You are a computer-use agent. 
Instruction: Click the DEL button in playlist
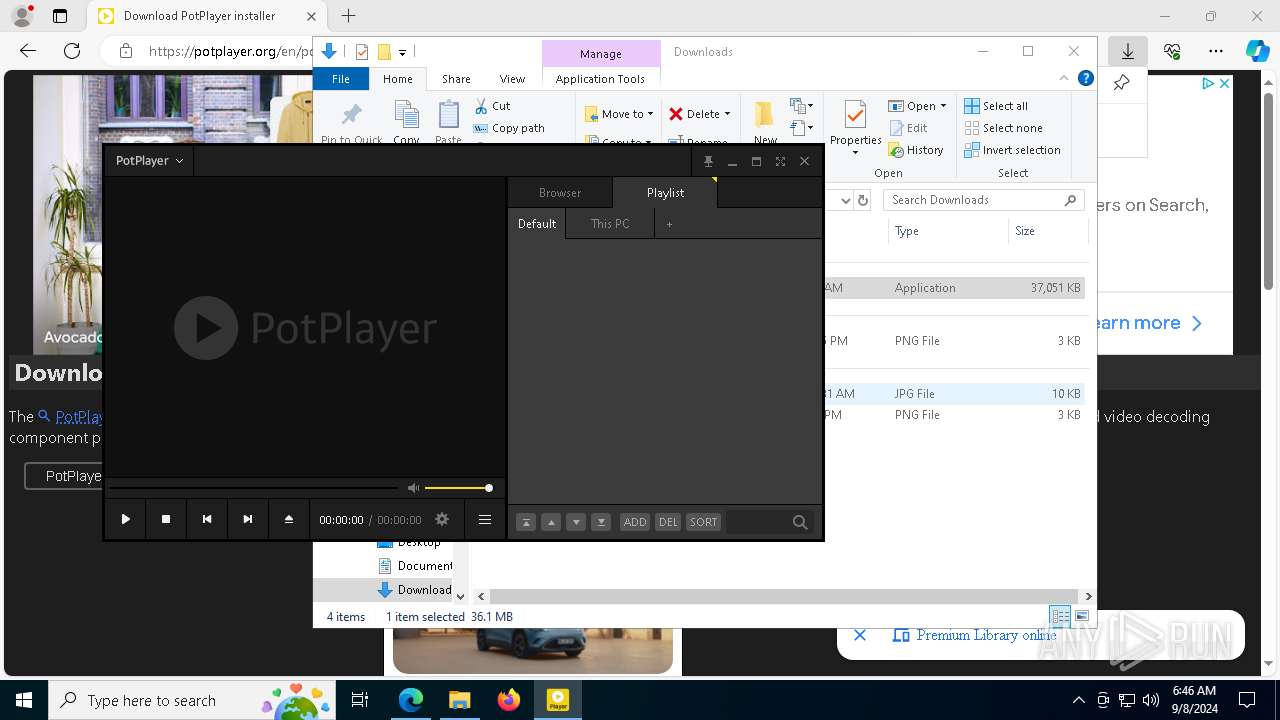pos(668,522)
